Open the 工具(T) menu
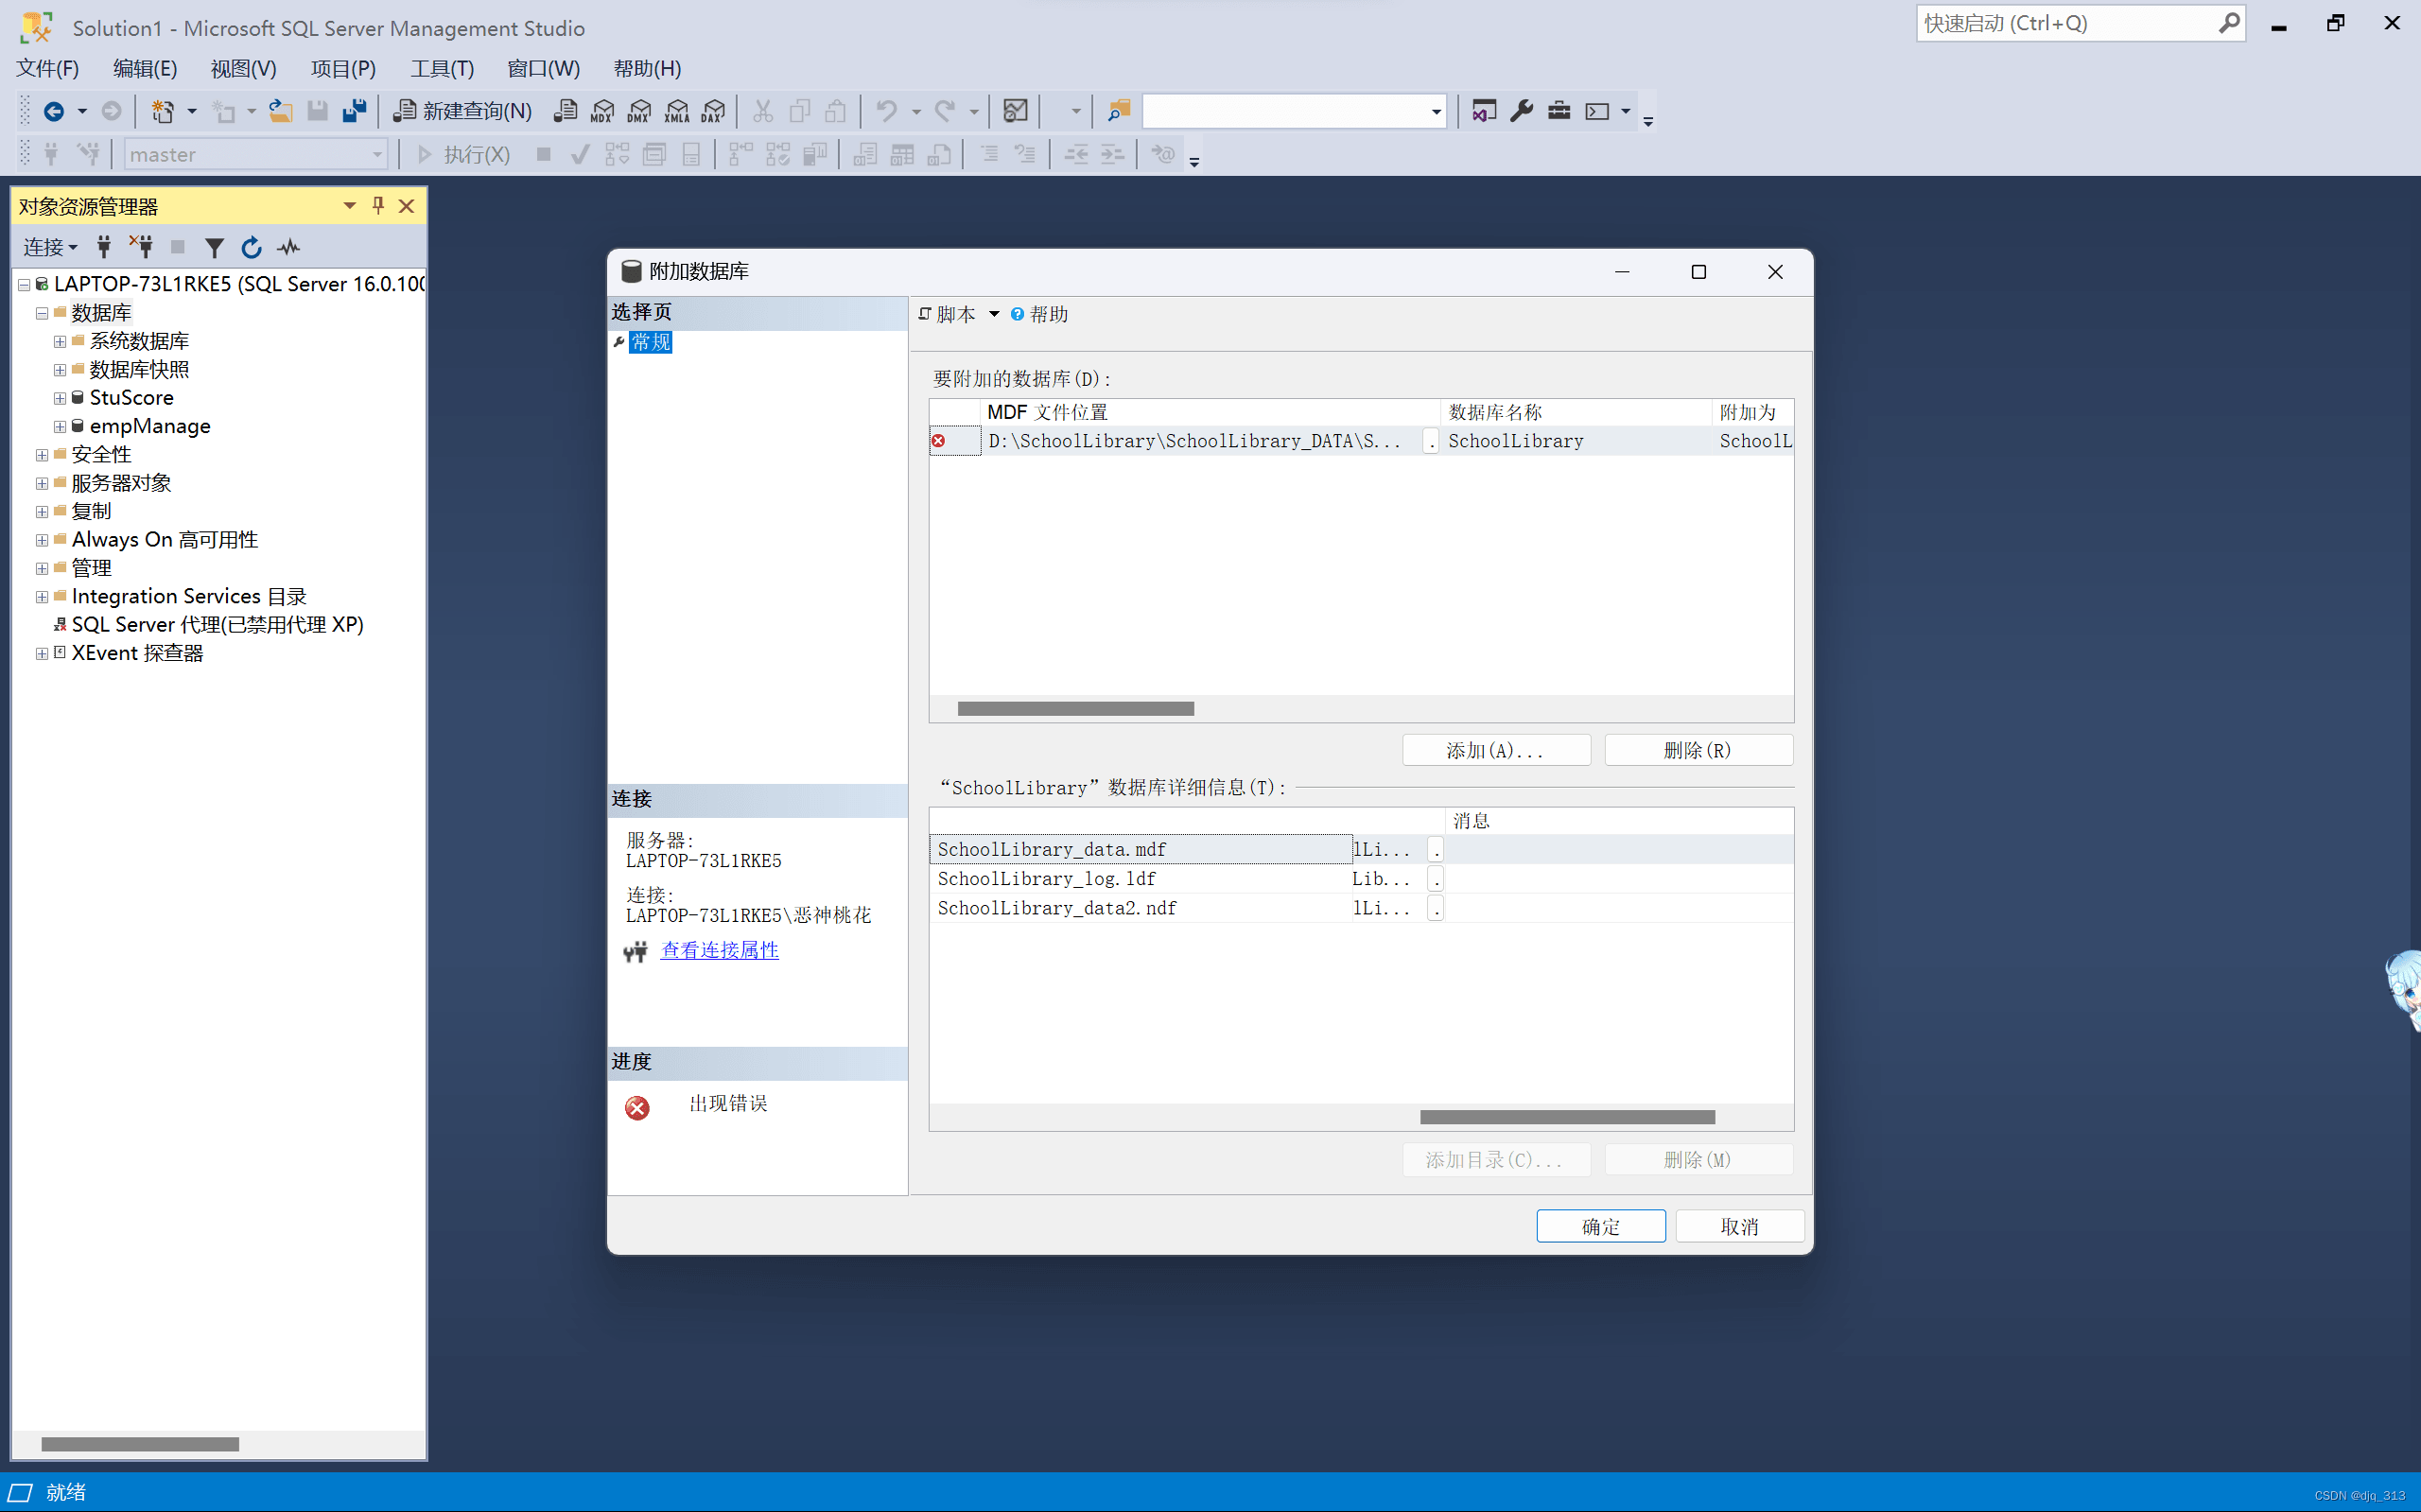Viewport: 2421px width, 1512px height. [442, 68]
